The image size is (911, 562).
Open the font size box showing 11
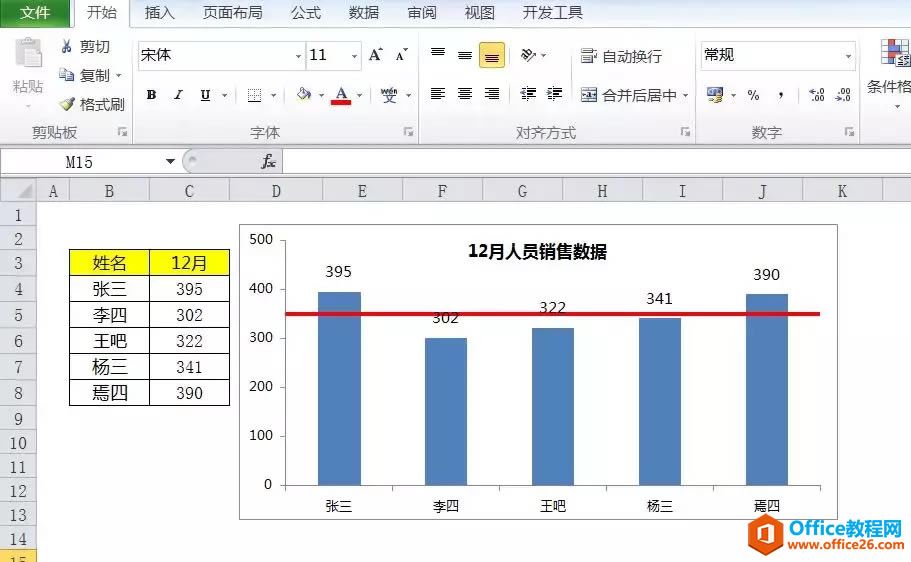[333, 55]
